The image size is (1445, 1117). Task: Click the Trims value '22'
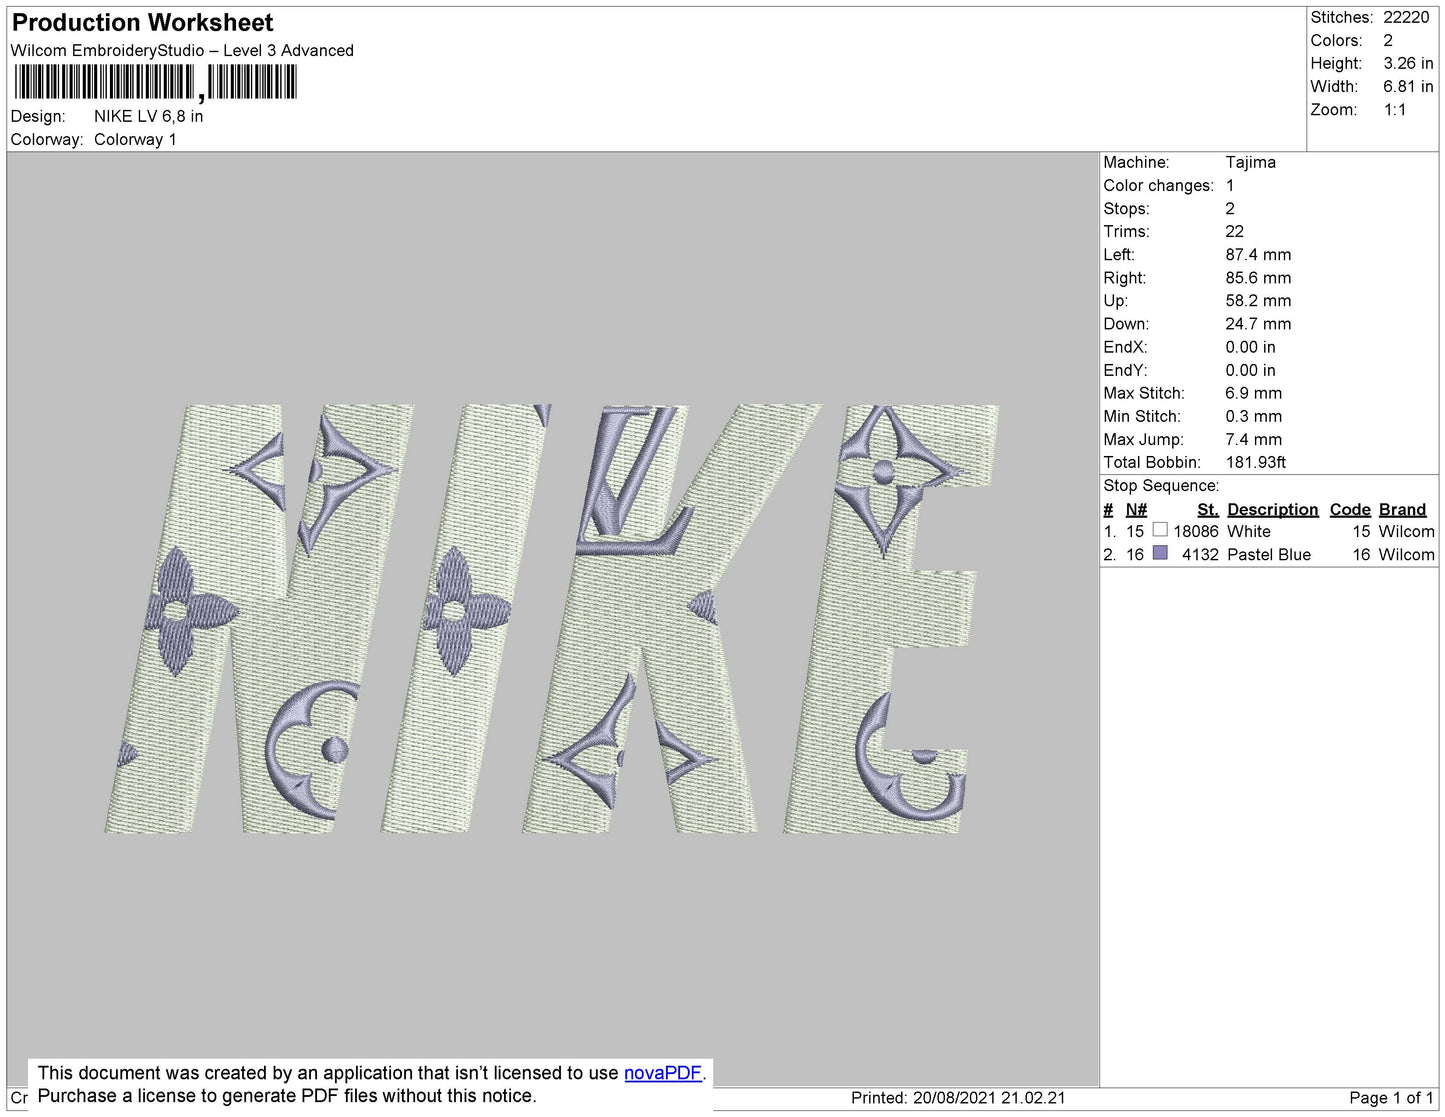pyautogui.click(x=1235, y=231)
